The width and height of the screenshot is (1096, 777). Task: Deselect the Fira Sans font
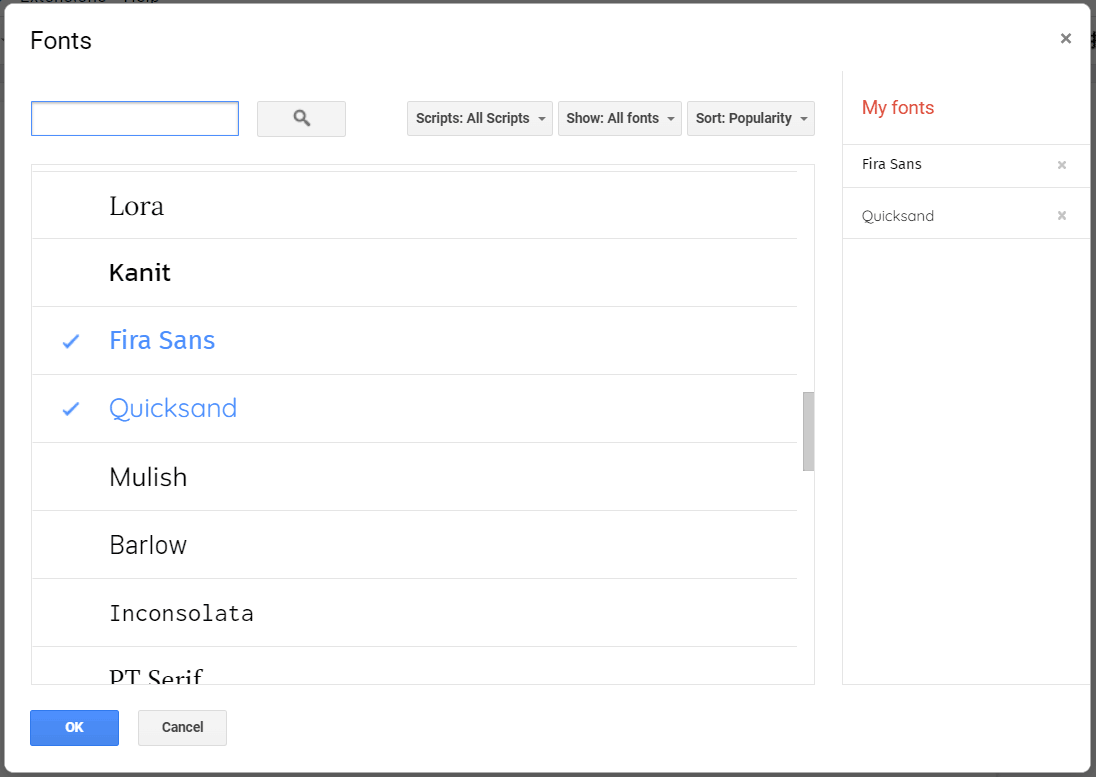pos(162,340)
